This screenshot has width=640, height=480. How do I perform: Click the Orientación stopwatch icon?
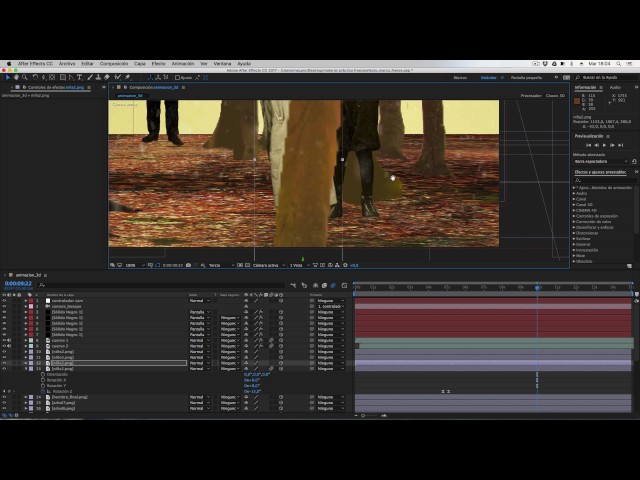point(43,374)
